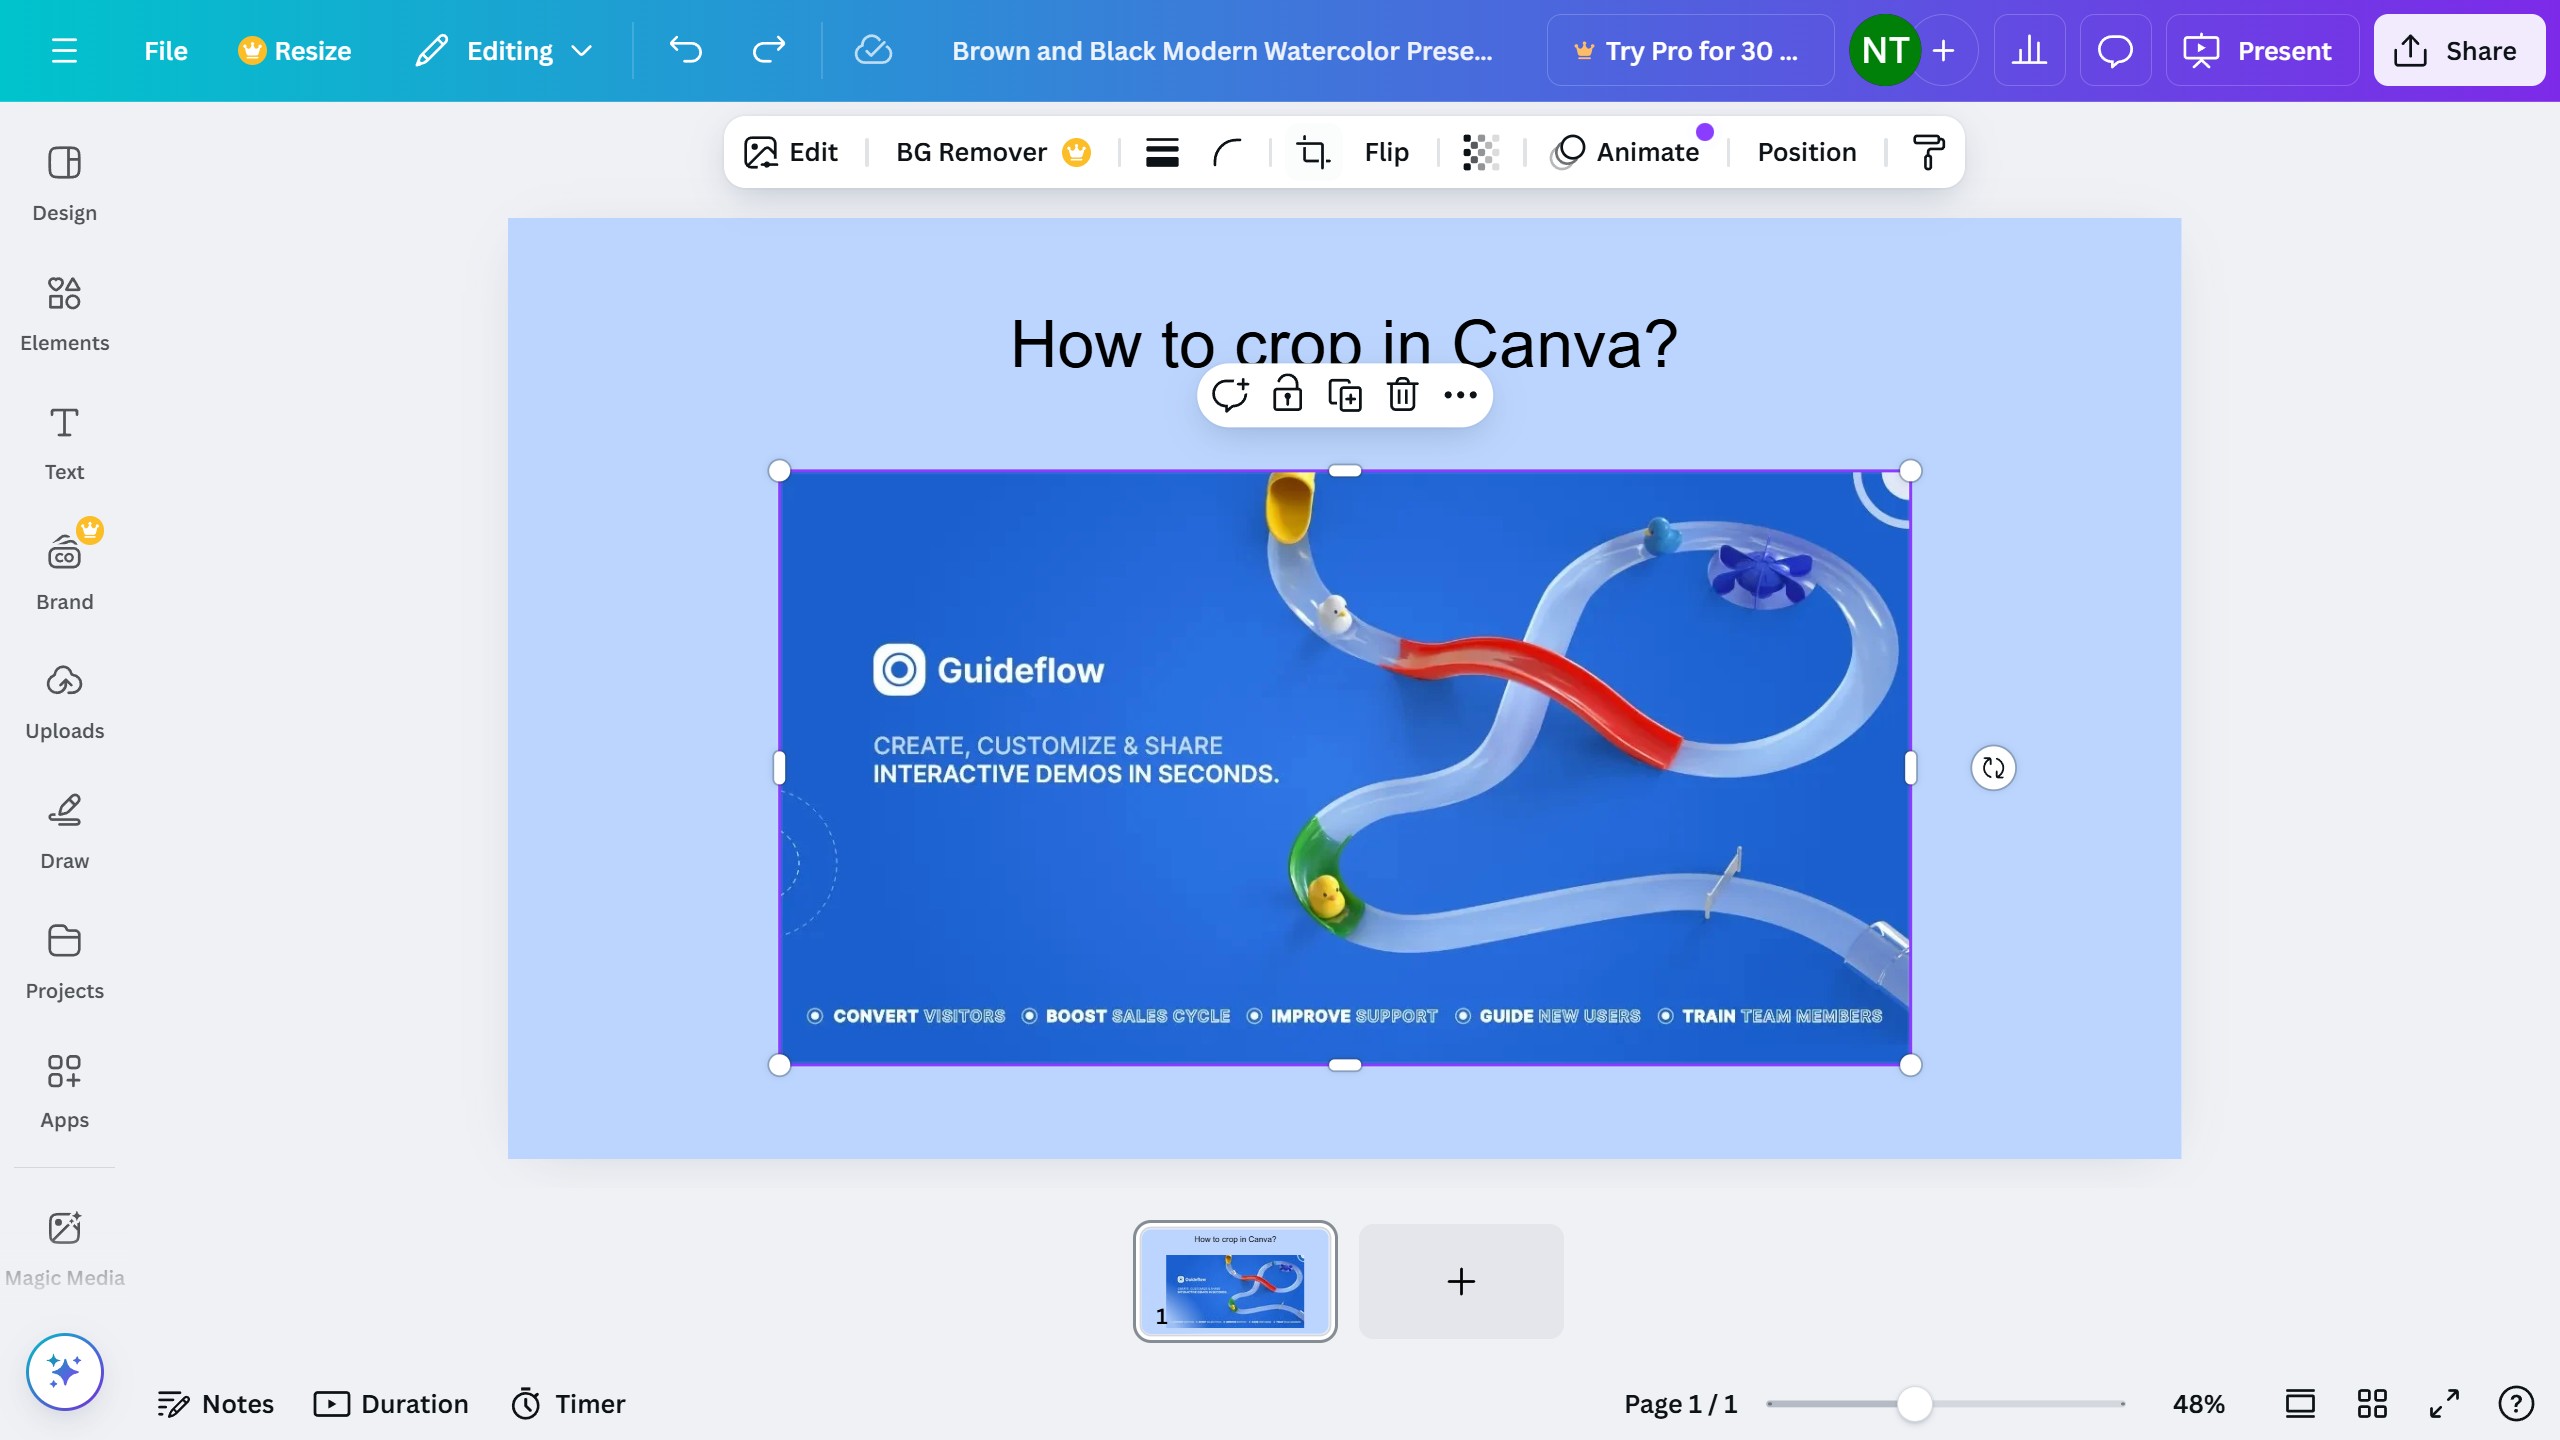Click the Share button

click(x=2458, y=51)
